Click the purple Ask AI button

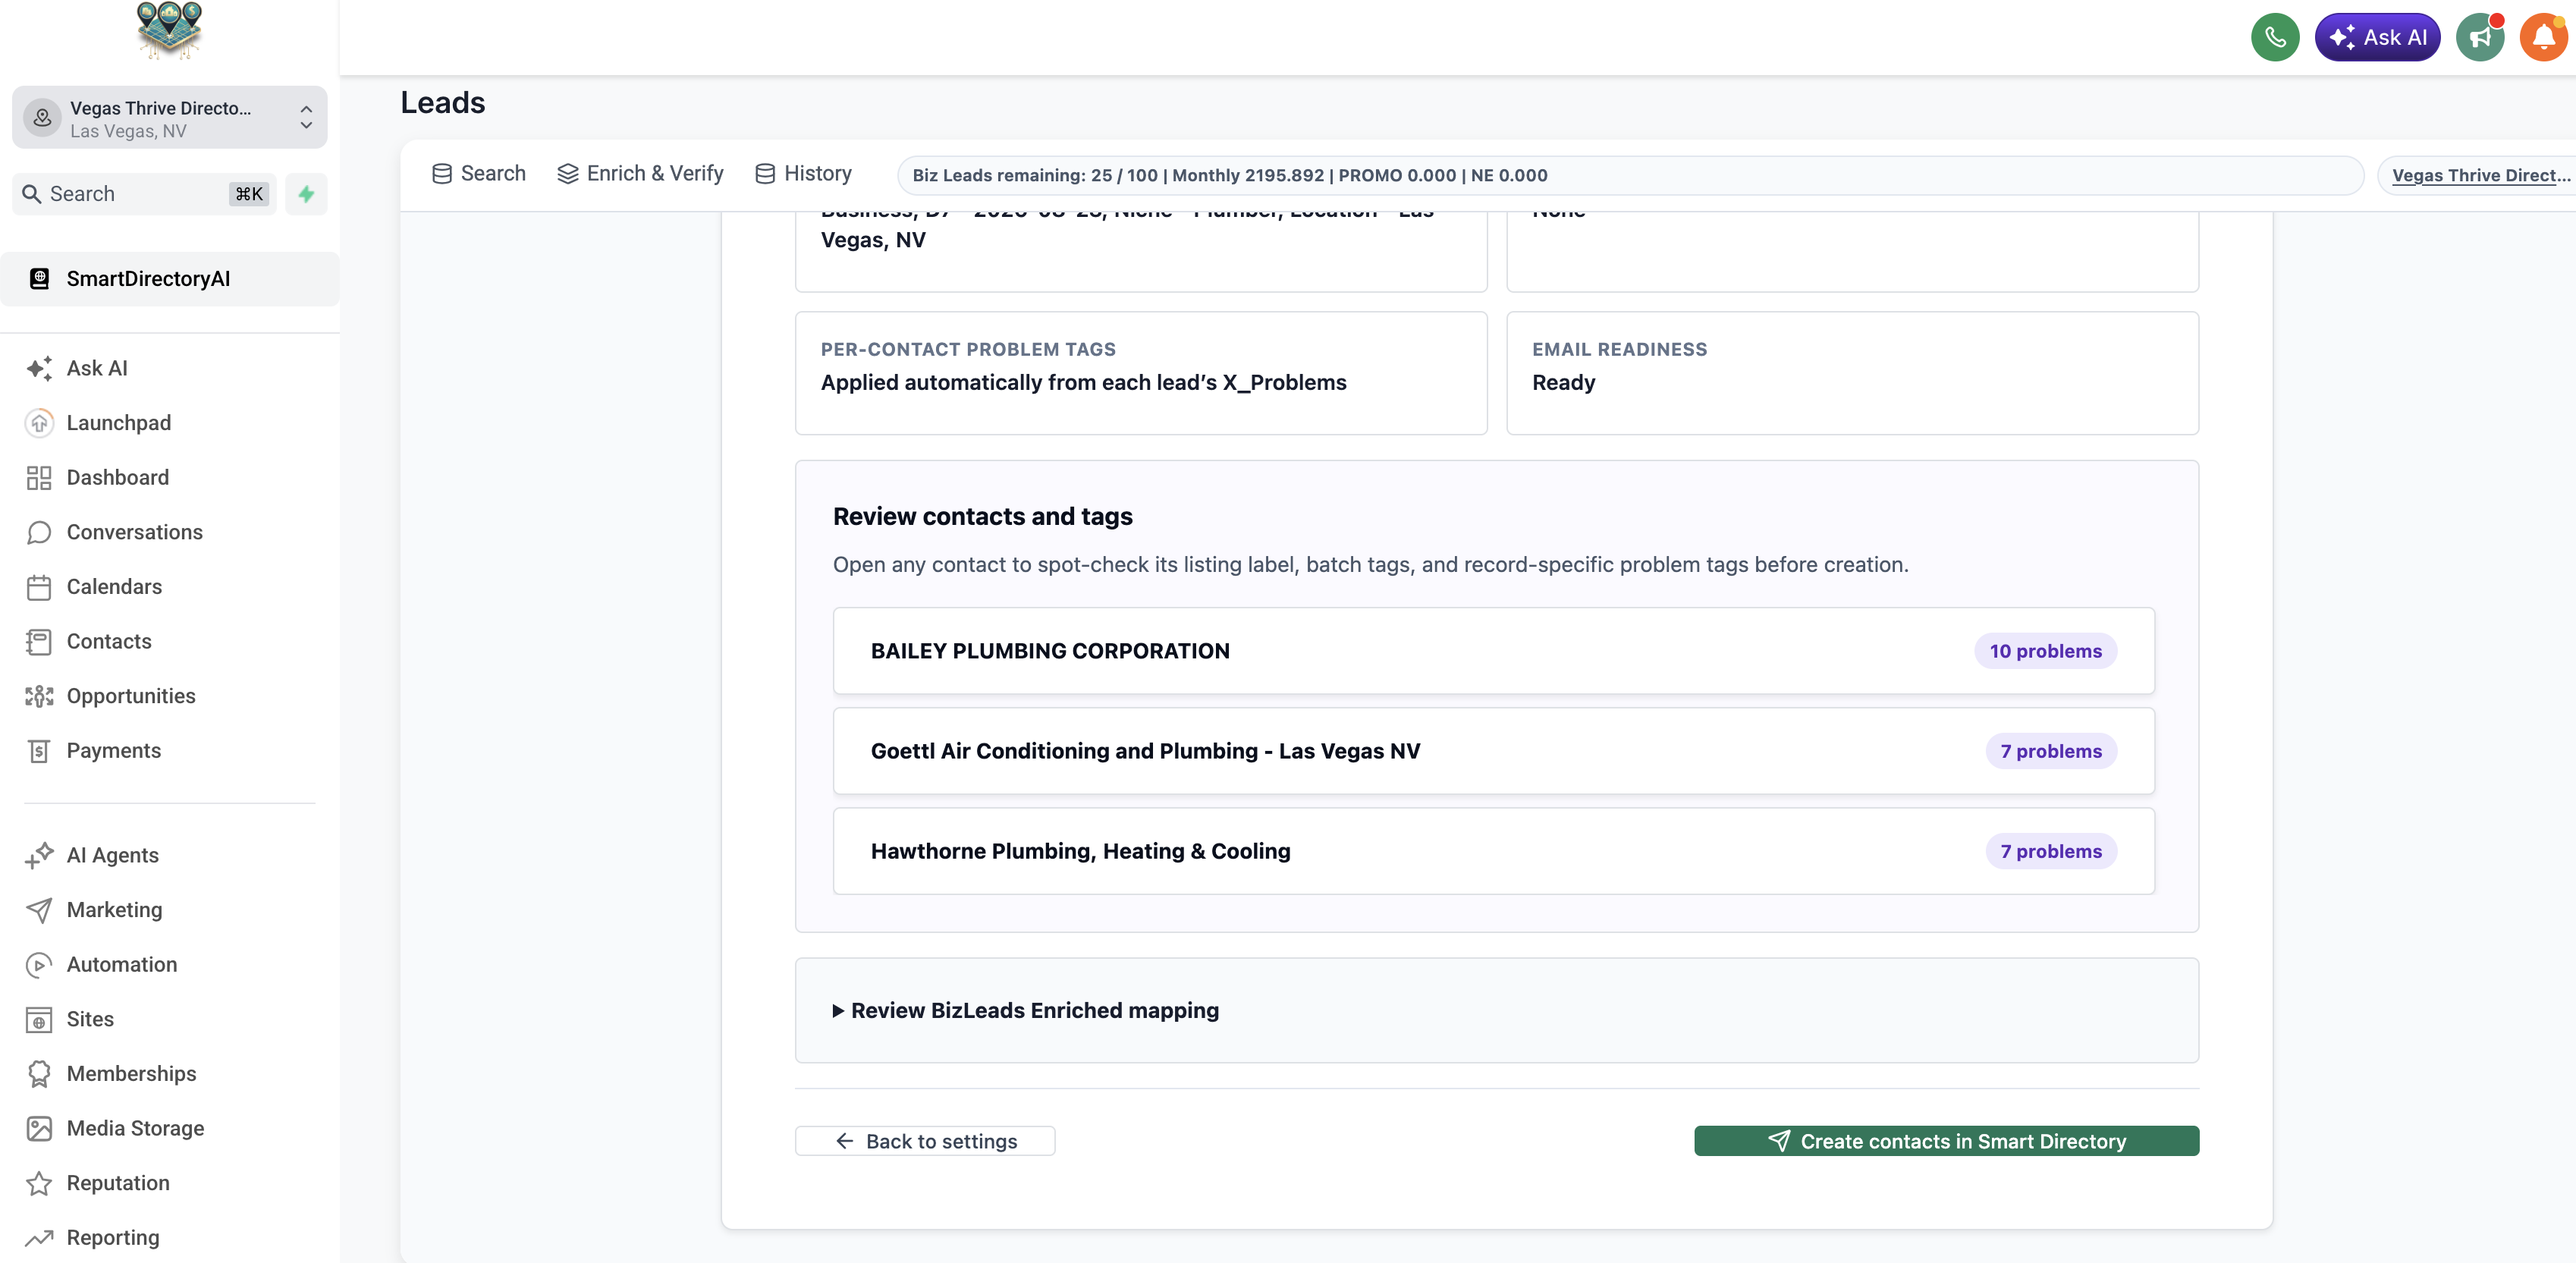[x=2377, y=38]
